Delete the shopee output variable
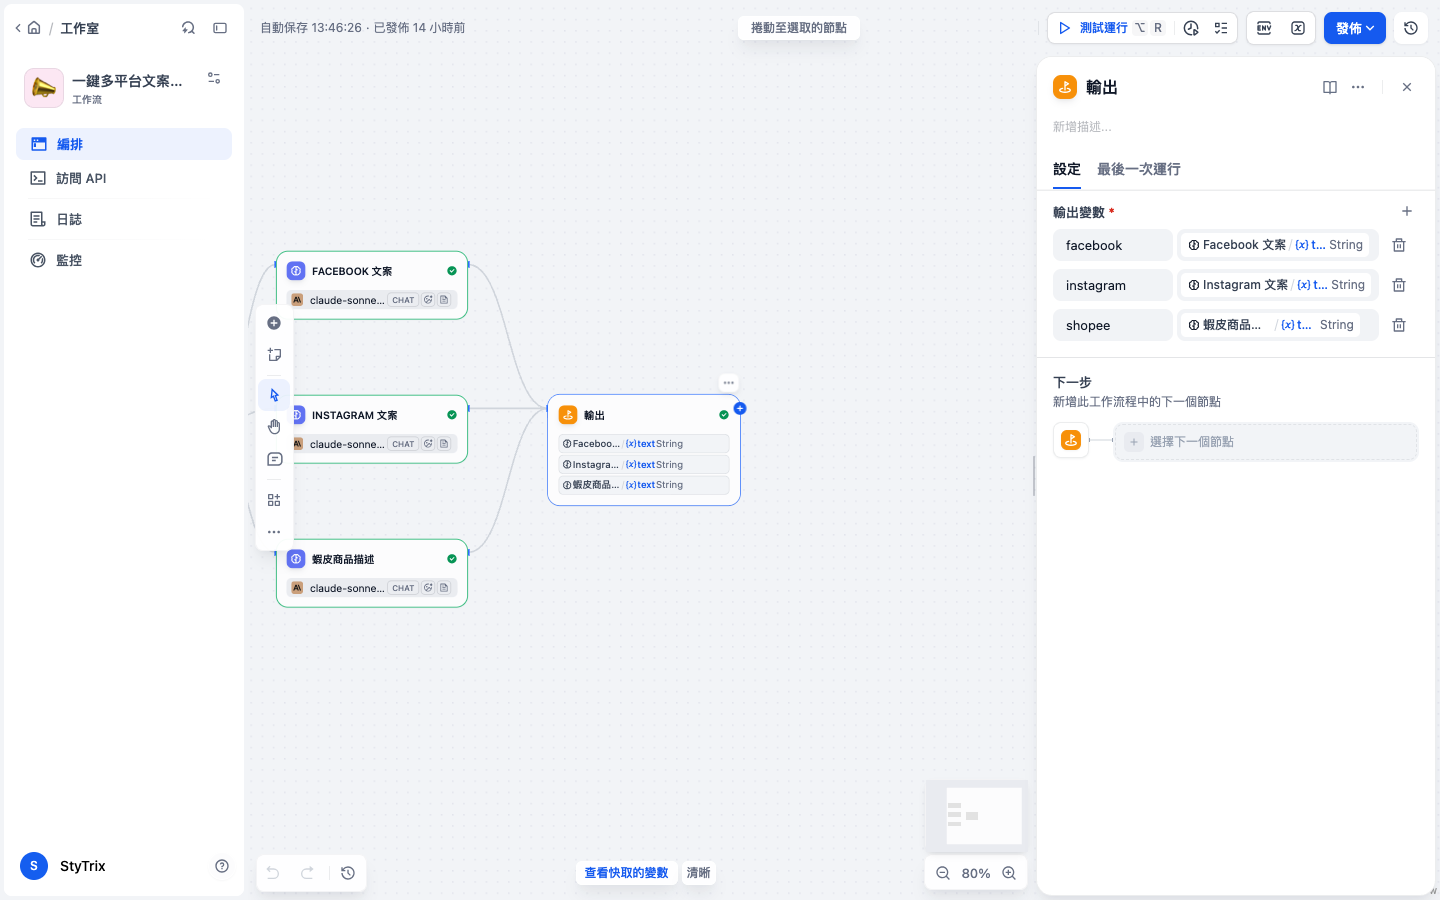Viewport: 1440px width, 900px height. coord(1399,325)
